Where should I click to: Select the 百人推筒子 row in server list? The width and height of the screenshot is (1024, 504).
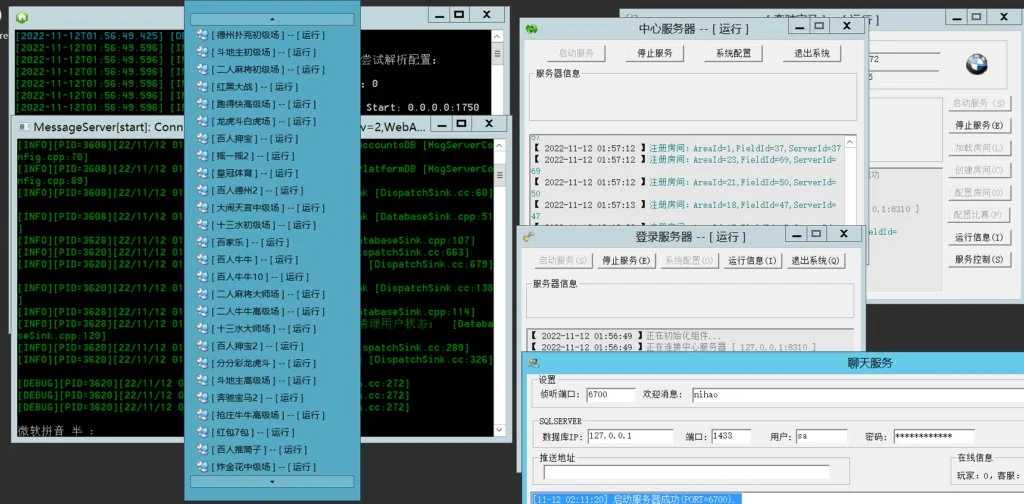coord(272,450)
